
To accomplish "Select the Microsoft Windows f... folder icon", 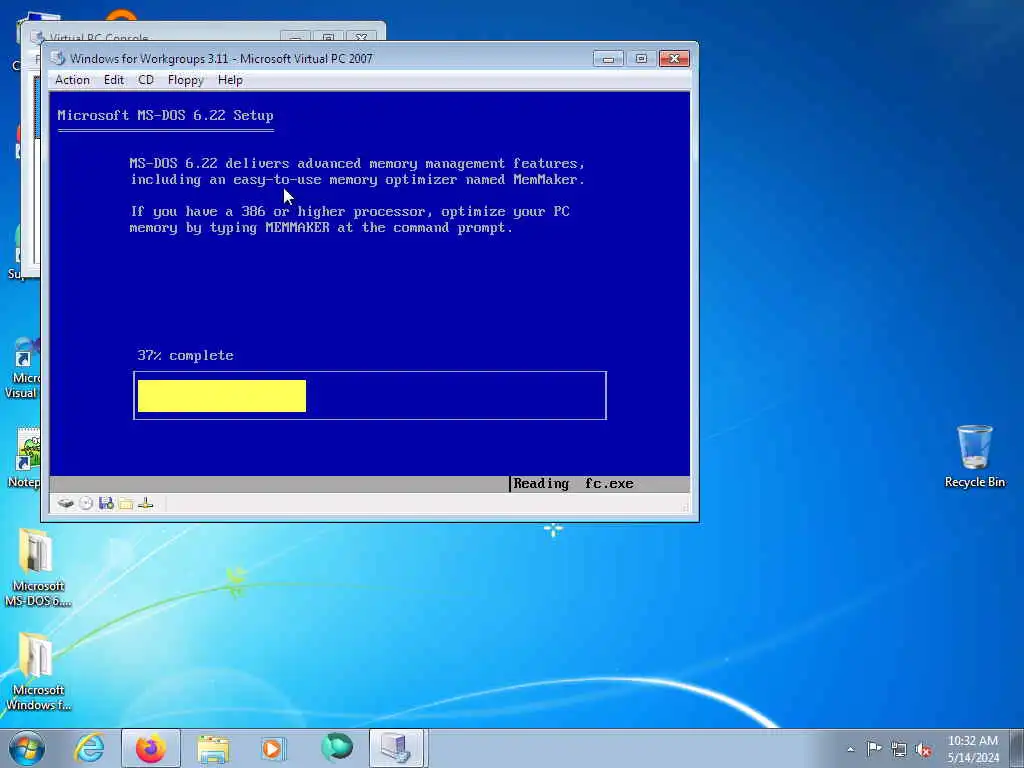I will point(37,672).
